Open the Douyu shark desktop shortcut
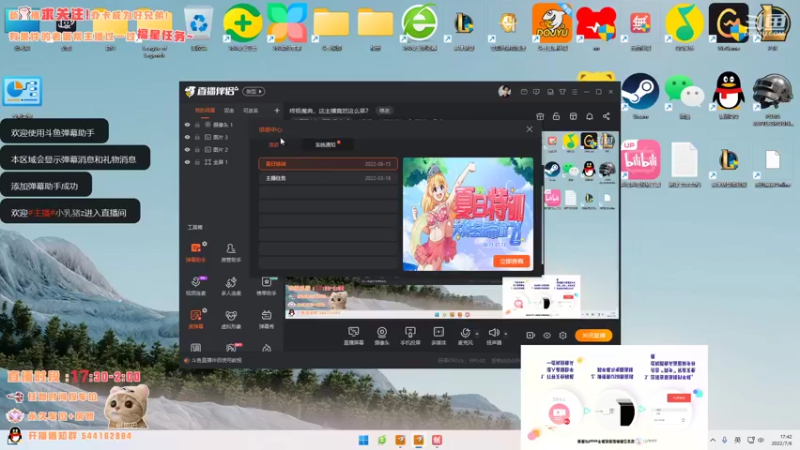The image size is (800, 450). 552,27
